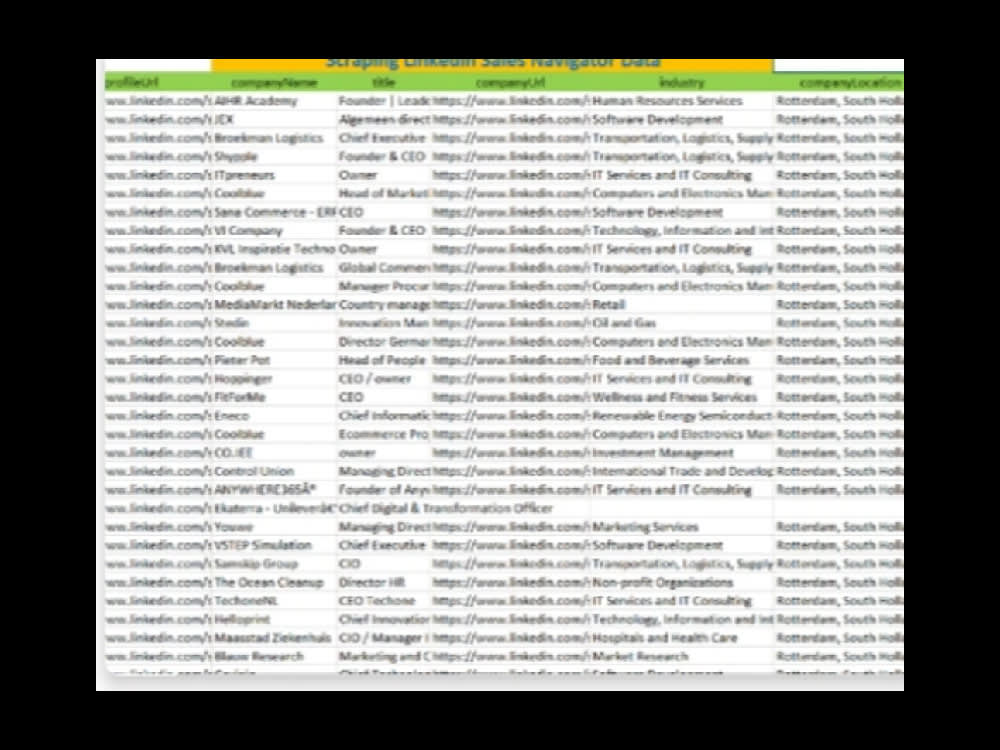
Task: Click the Ekaterra - Unilever cell
Action: pos(275,508)
